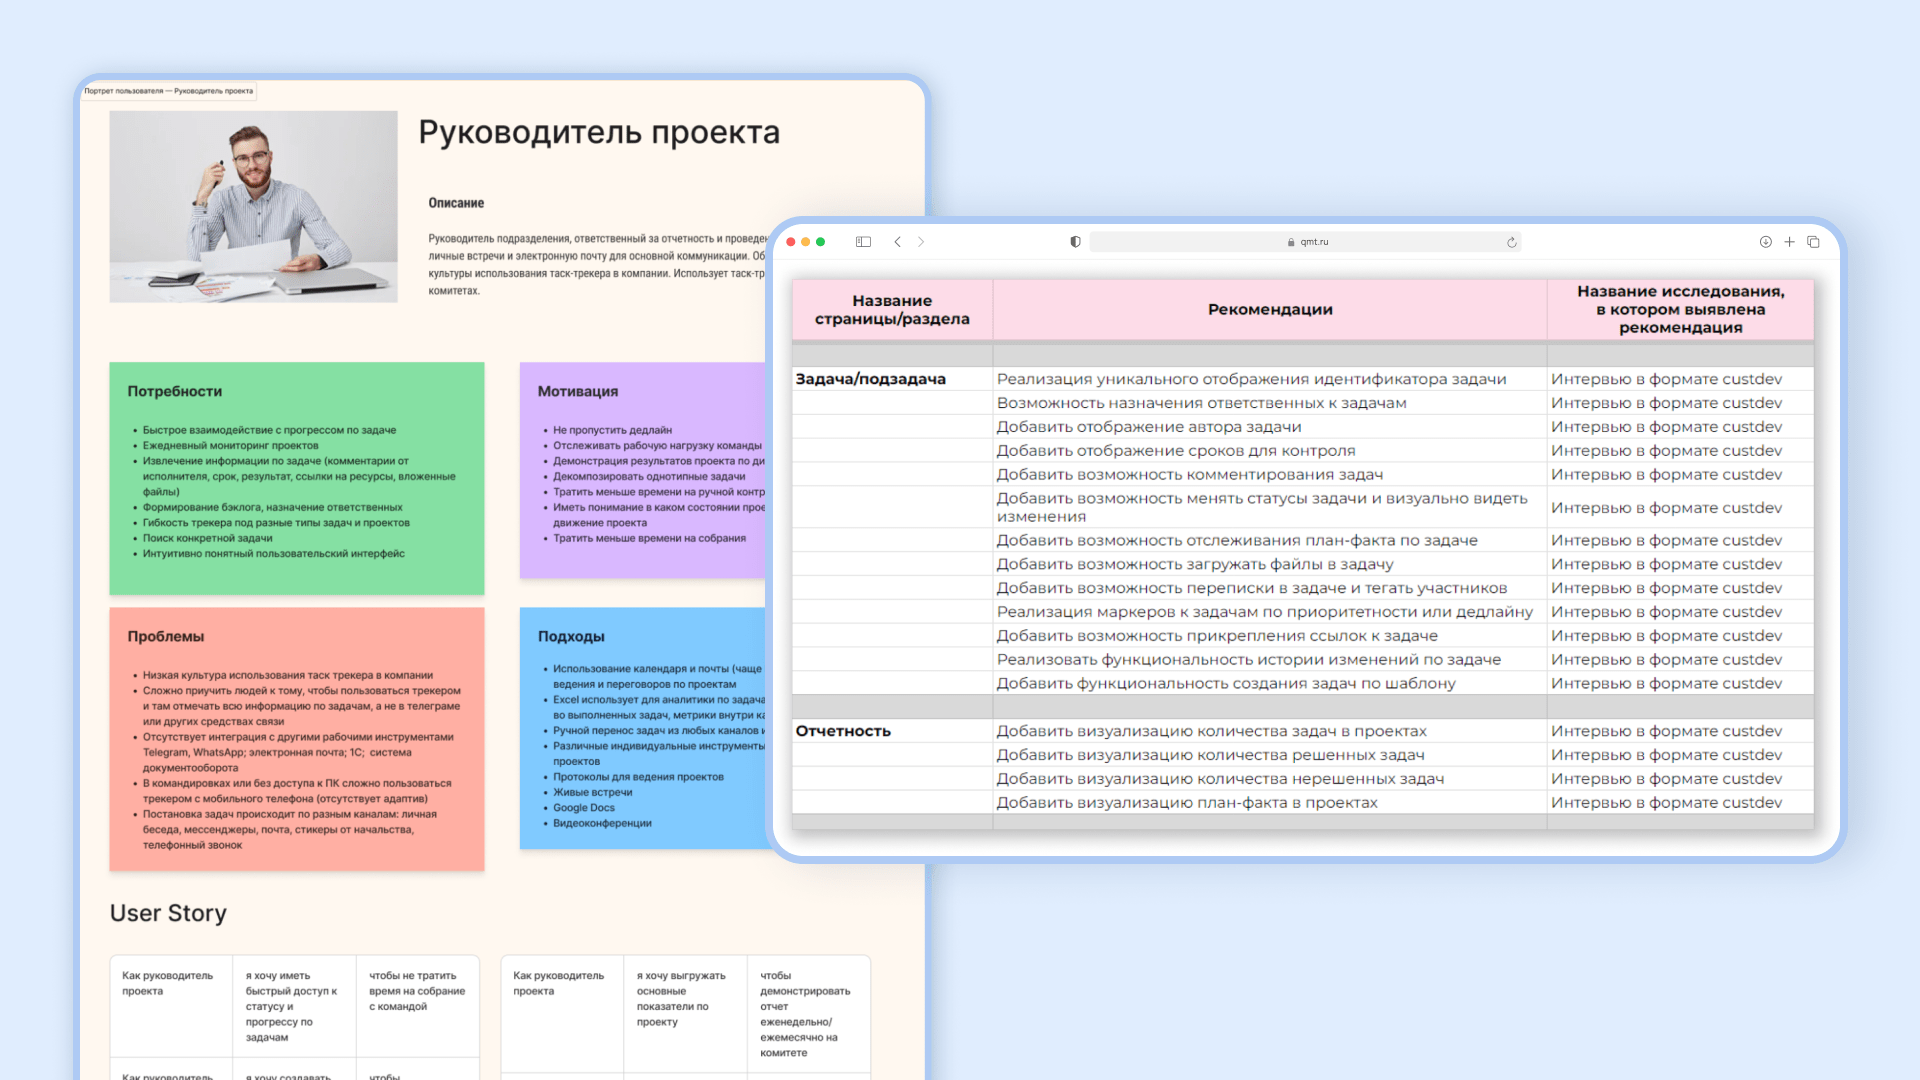The width and height of the screenshot is (1920, 1080).
Task: Click the Задача/подзадача row label
Action: [x=870, y=379]
